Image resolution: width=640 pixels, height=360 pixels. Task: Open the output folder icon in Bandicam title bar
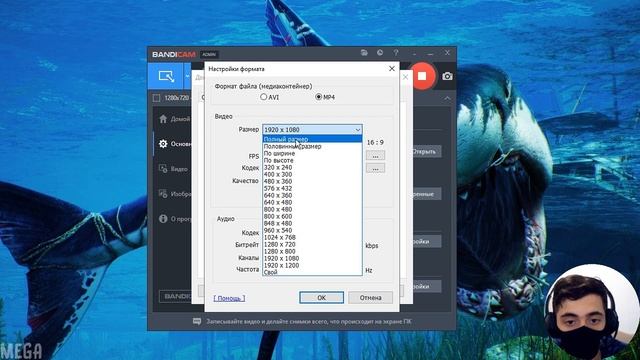(364, 53)
